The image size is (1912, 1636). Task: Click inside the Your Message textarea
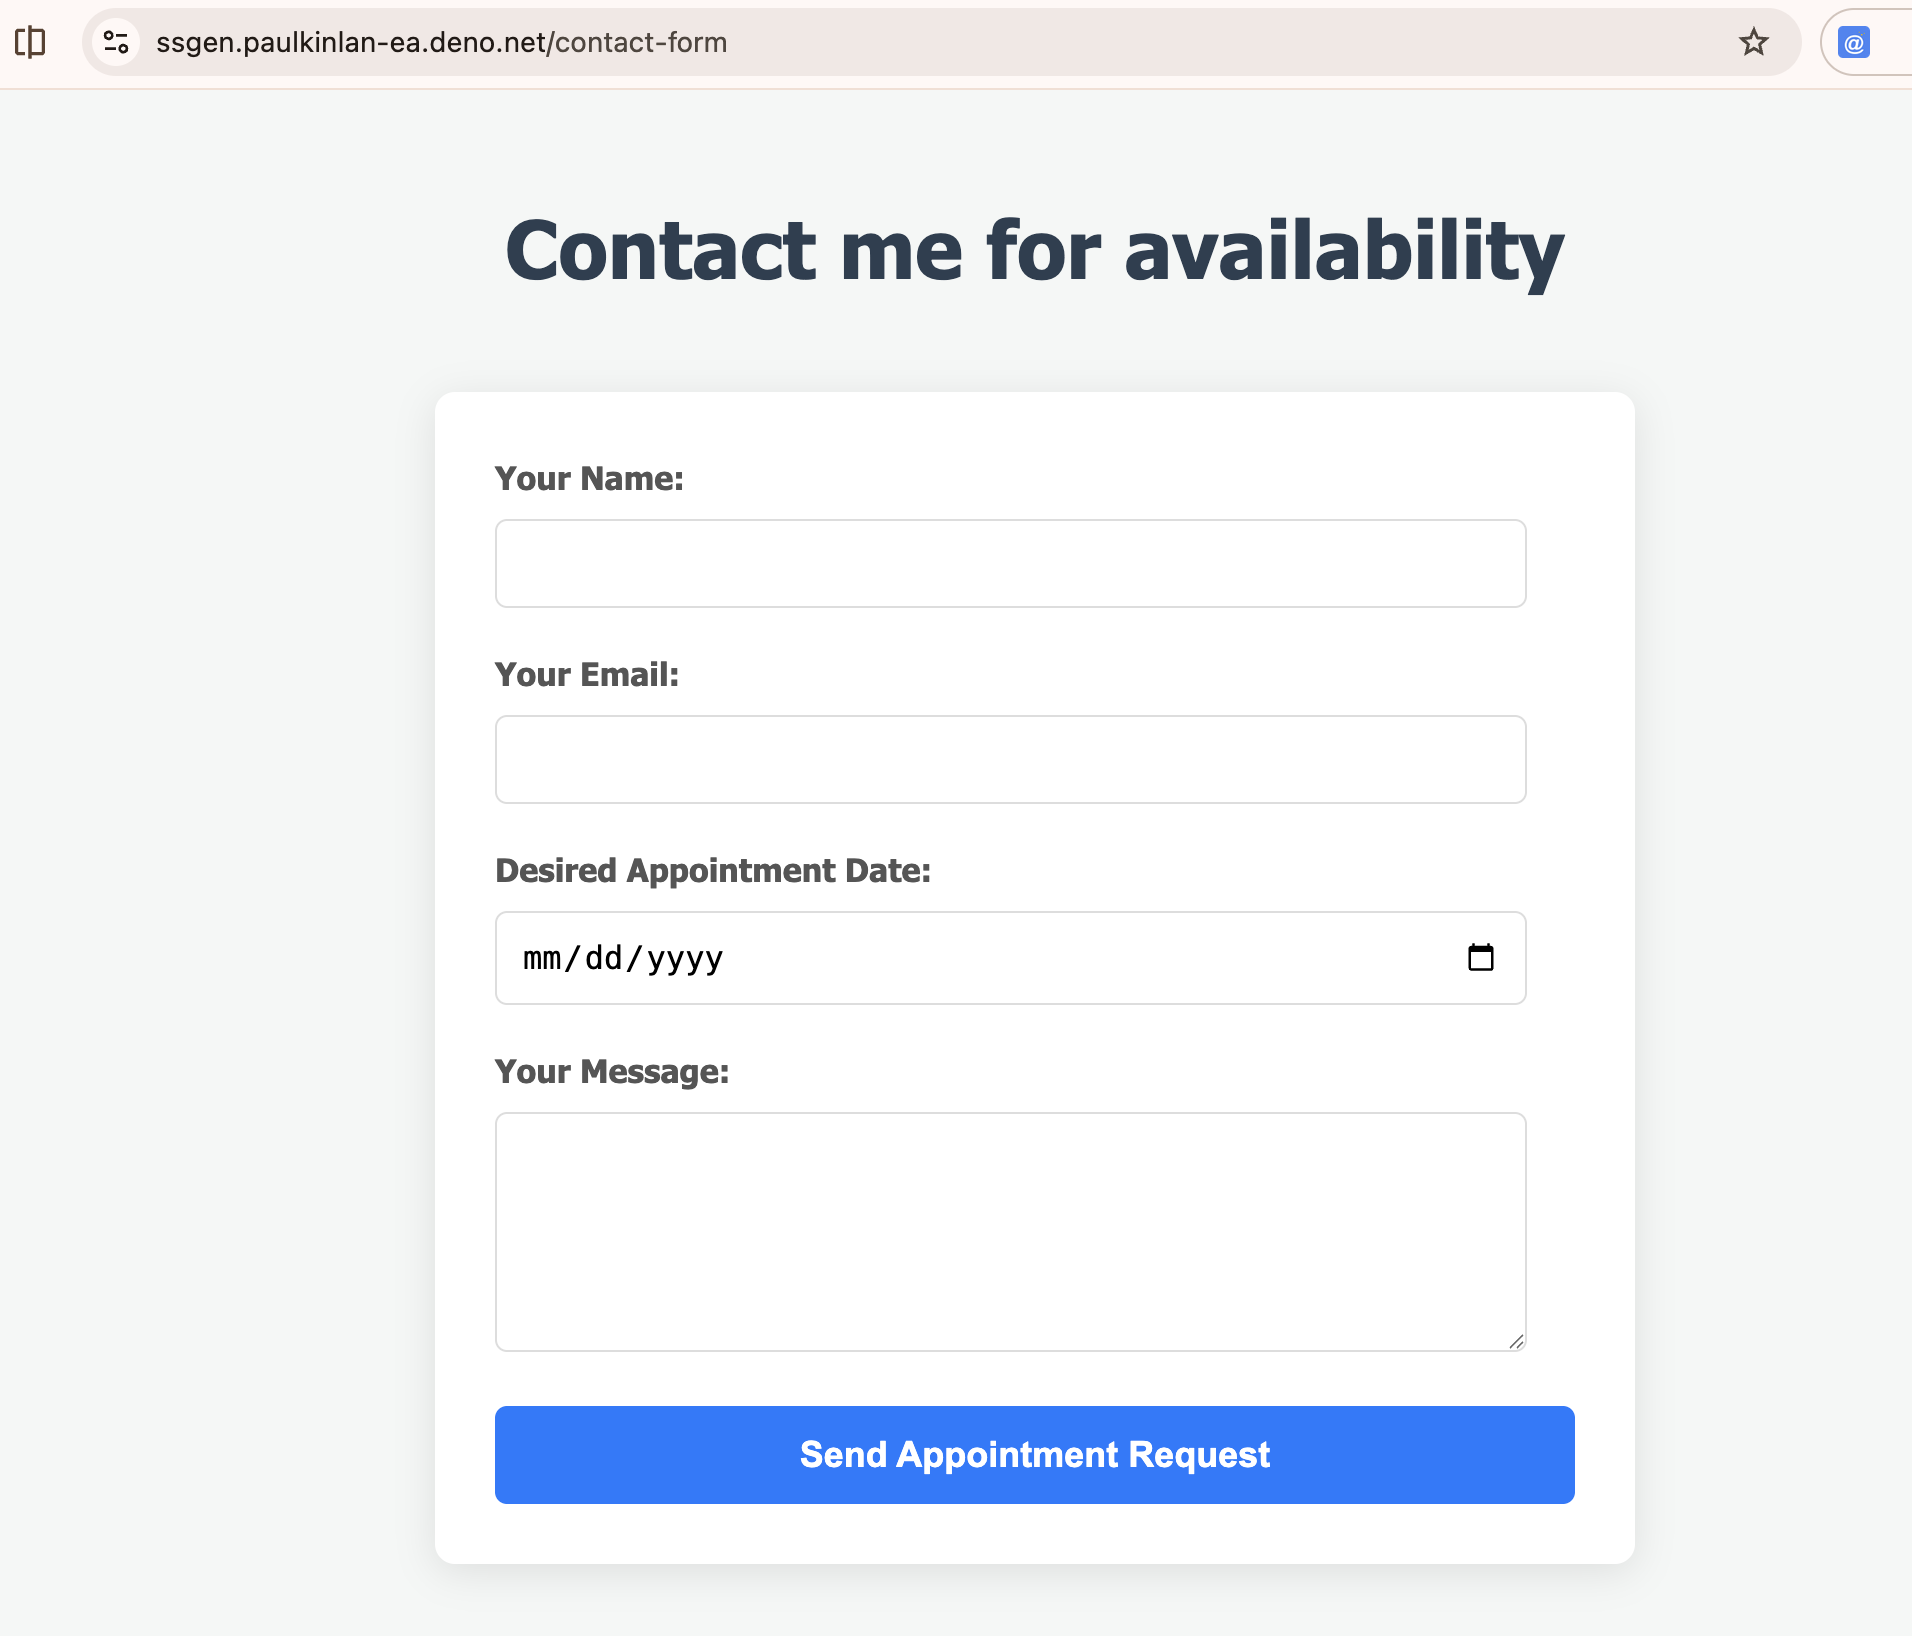(x=1010, y=1231)
